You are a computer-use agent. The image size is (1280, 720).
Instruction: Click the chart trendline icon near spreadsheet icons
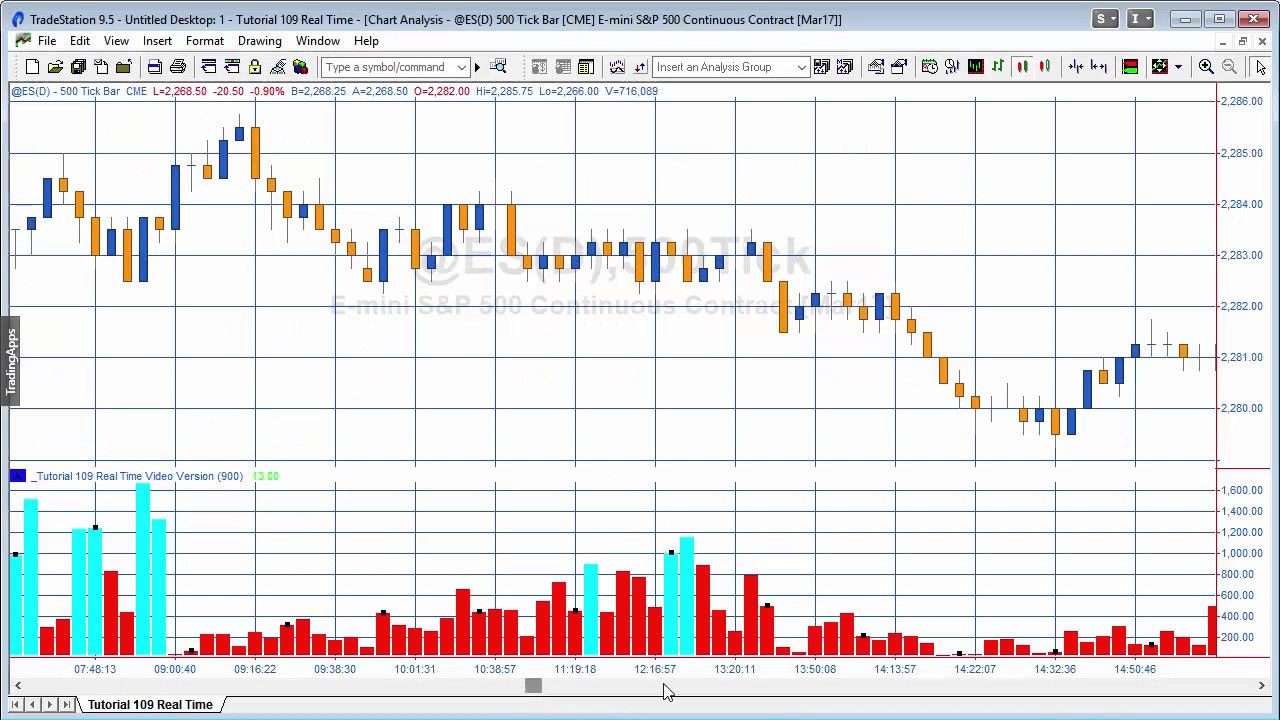617,67
